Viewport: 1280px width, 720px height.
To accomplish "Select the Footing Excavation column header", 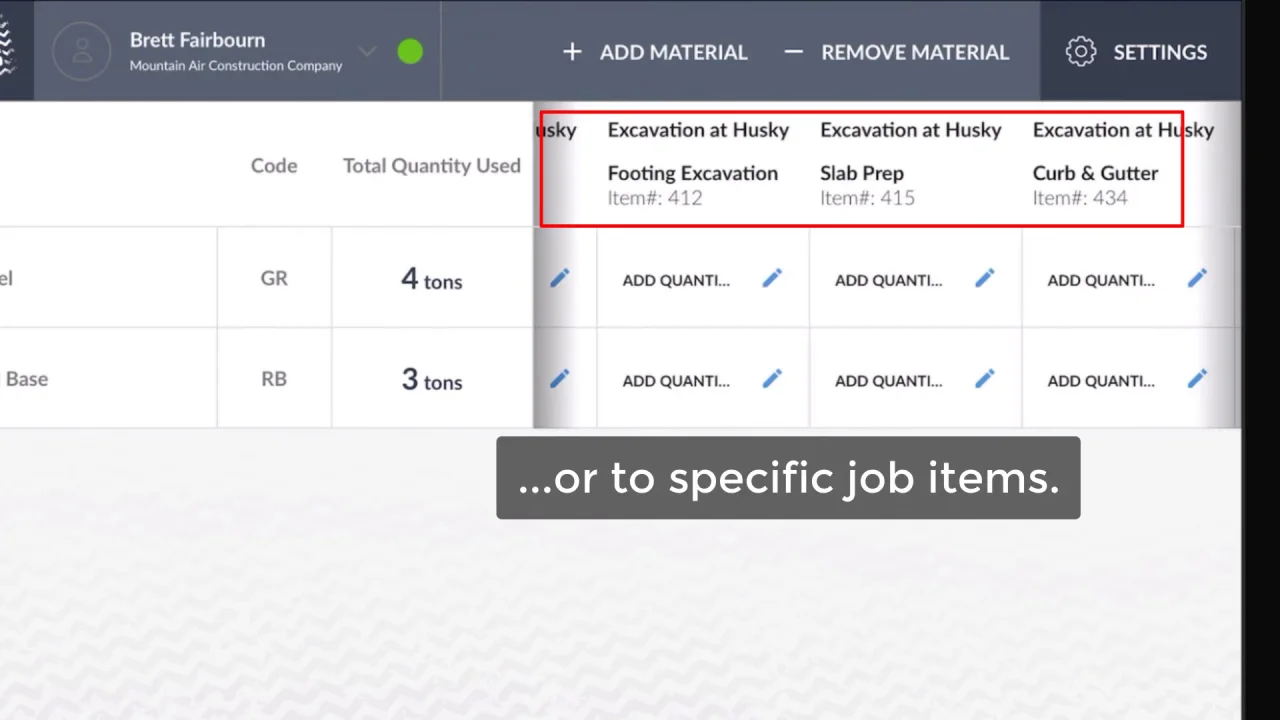I will tap(693, 173).
